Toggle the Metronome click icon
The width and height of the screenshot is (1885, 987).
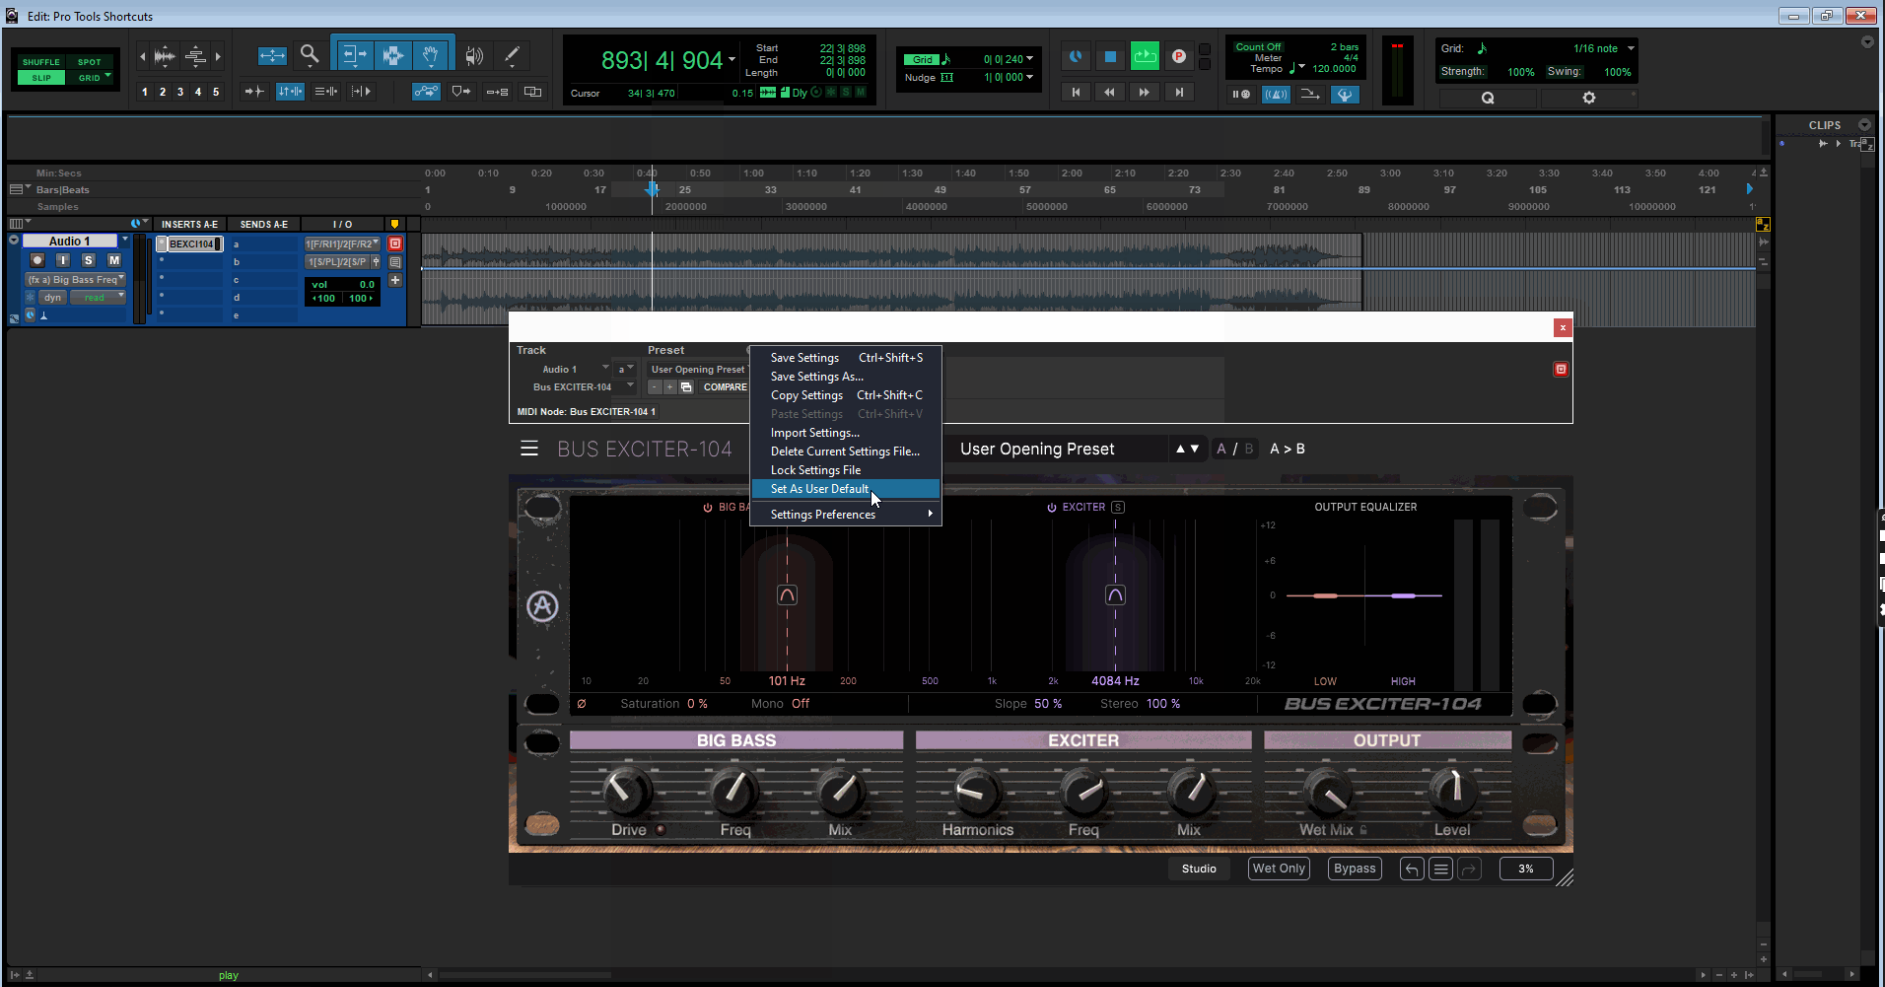coord(1276,95)
